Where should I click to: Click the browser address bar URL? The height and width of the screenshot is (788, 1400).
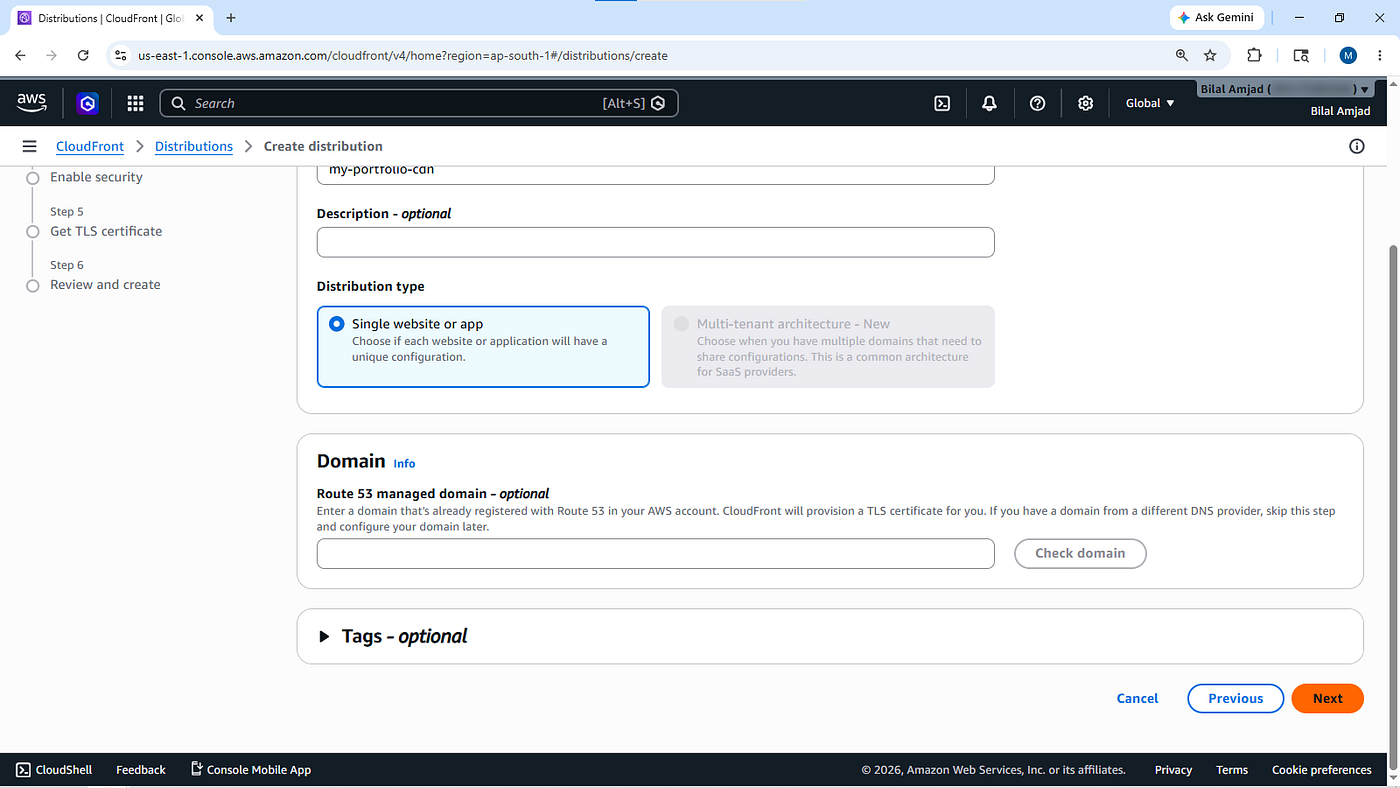[403, 55]
